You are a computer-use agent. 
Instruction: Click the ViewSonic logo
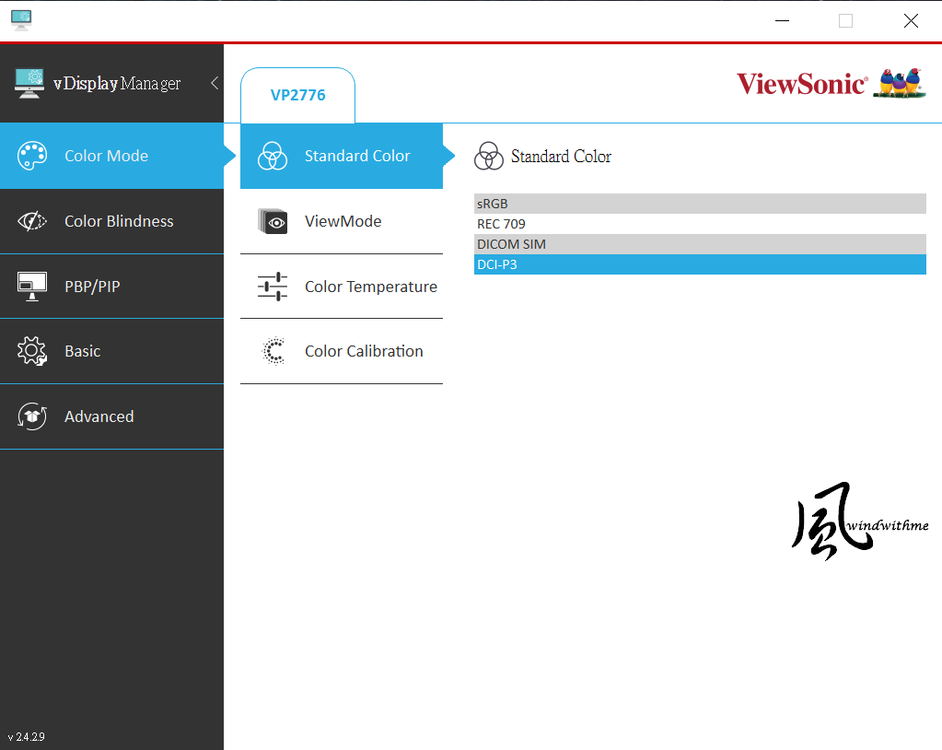pos(801,83)
